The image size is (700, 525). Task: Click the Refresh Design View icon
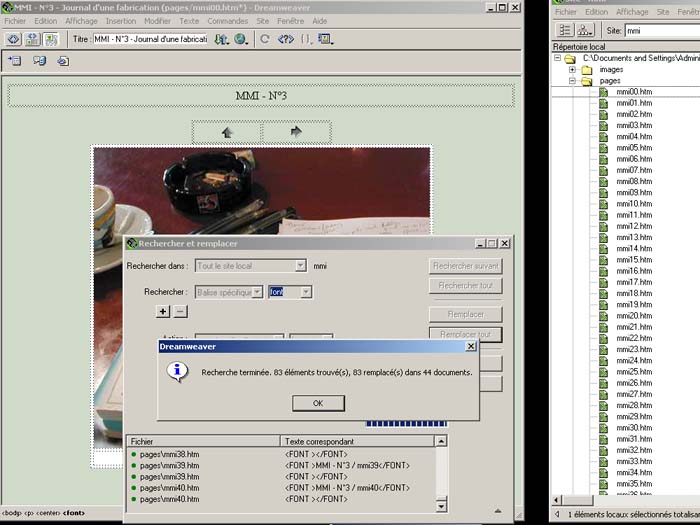[265, 39]
